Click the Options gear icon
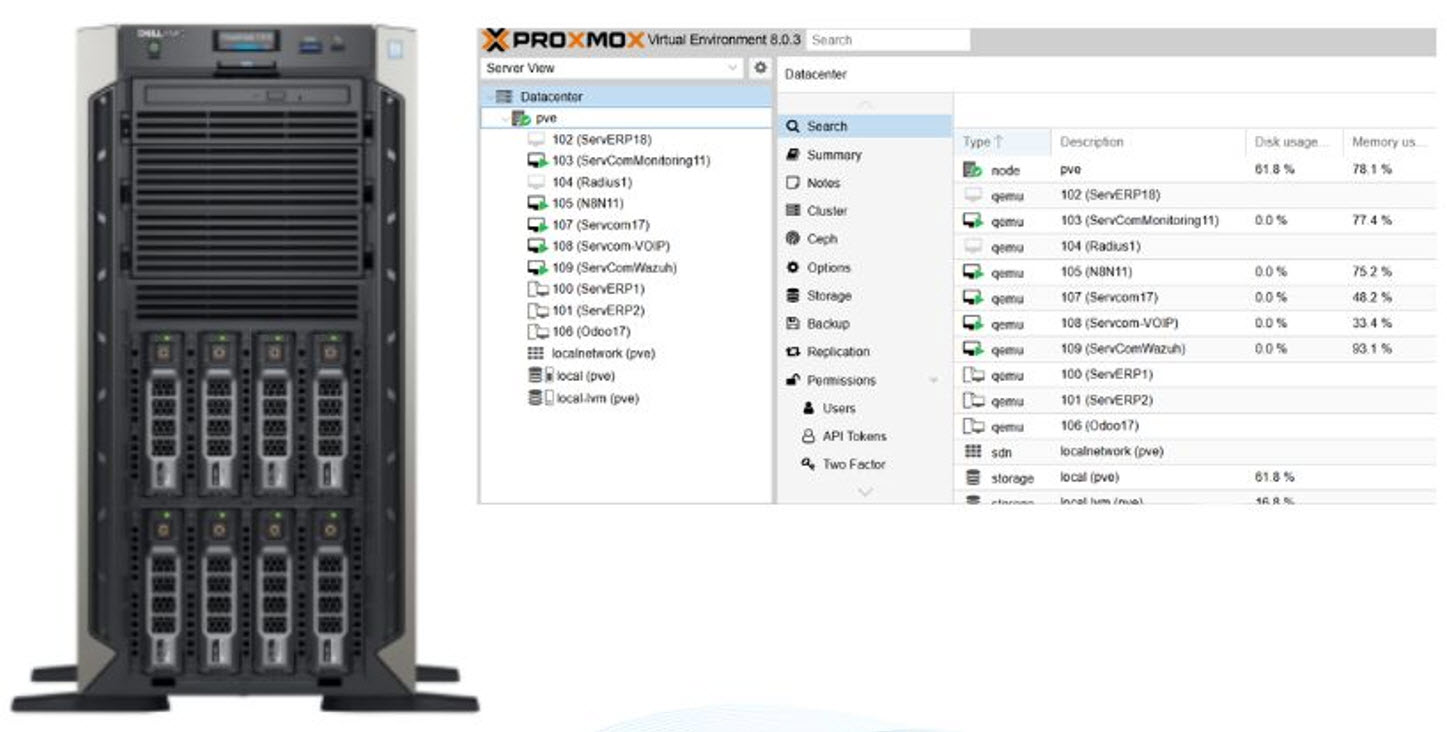The width and height of the screenshot is (1447, 732). point(793,268)
